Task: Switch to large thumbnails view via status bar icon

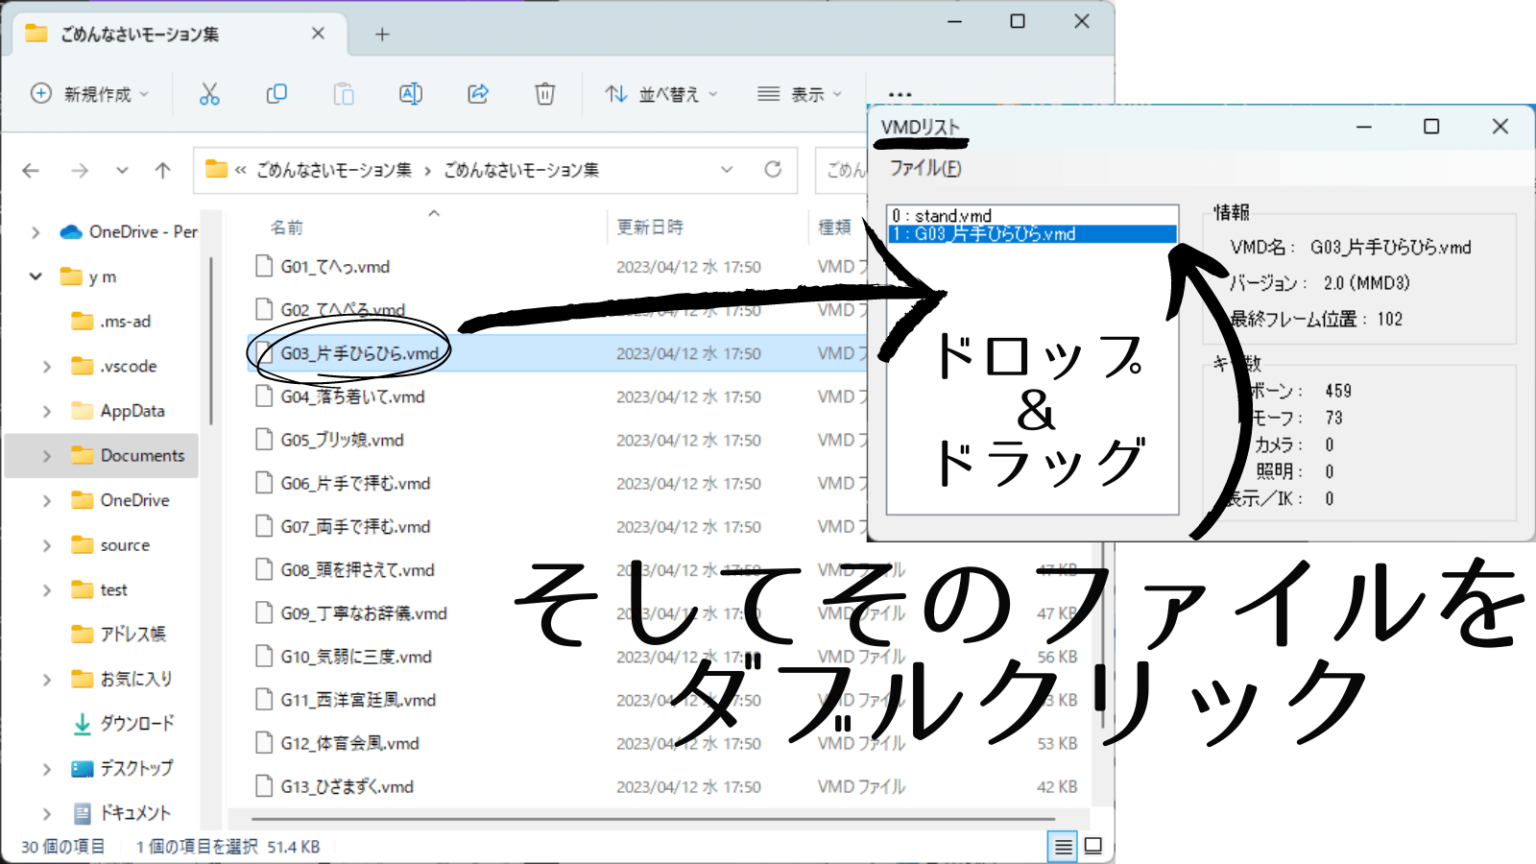Action: point(1095,846)
